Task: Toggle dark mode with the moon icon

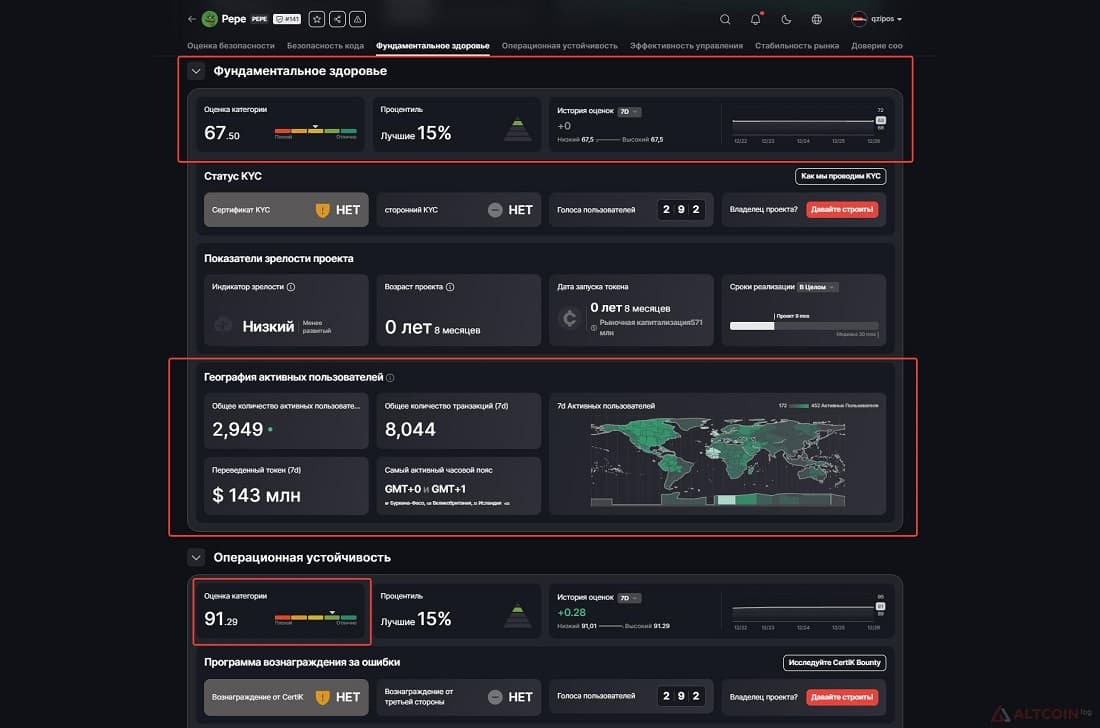Action: (x=786, y=20)
